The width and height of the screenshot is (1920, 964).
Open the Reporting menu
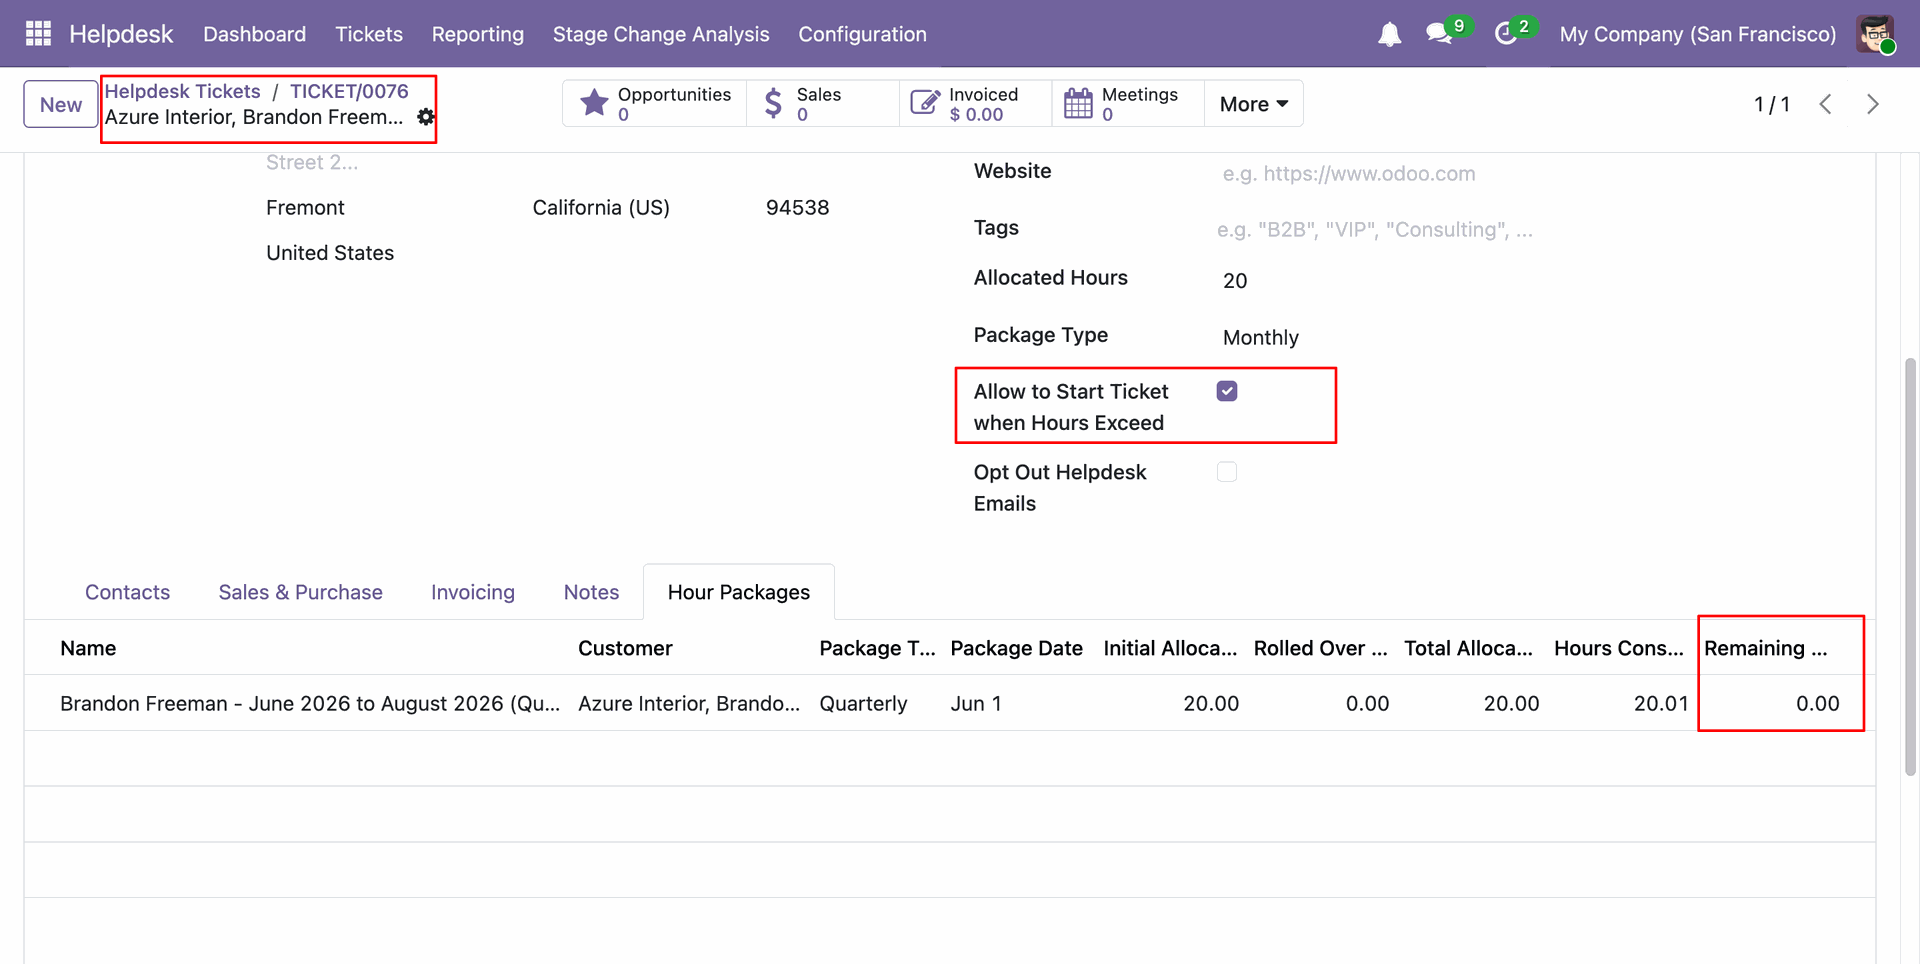pos(478,34)
